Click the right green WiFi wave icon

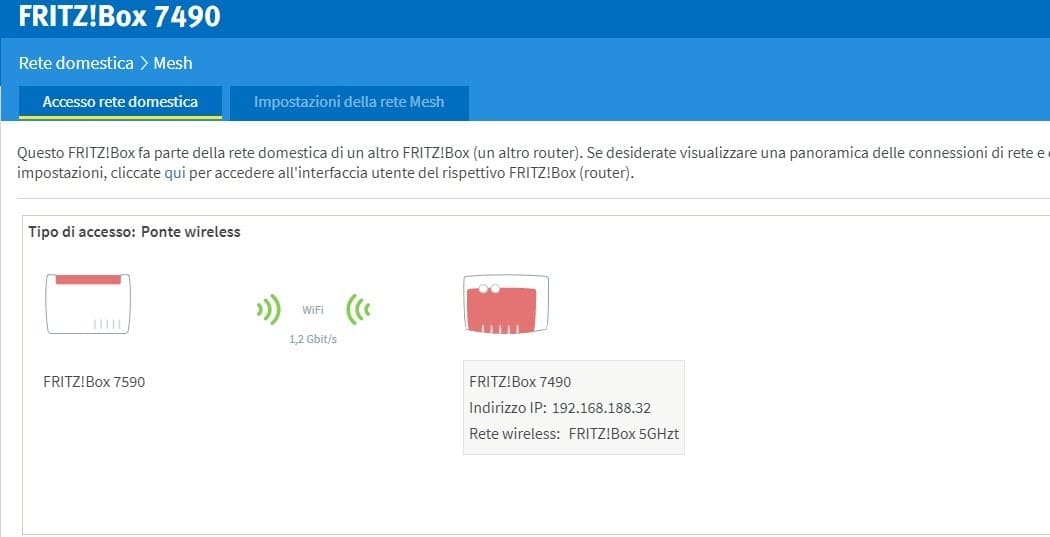pyautogui.click(x=358, y=310)
